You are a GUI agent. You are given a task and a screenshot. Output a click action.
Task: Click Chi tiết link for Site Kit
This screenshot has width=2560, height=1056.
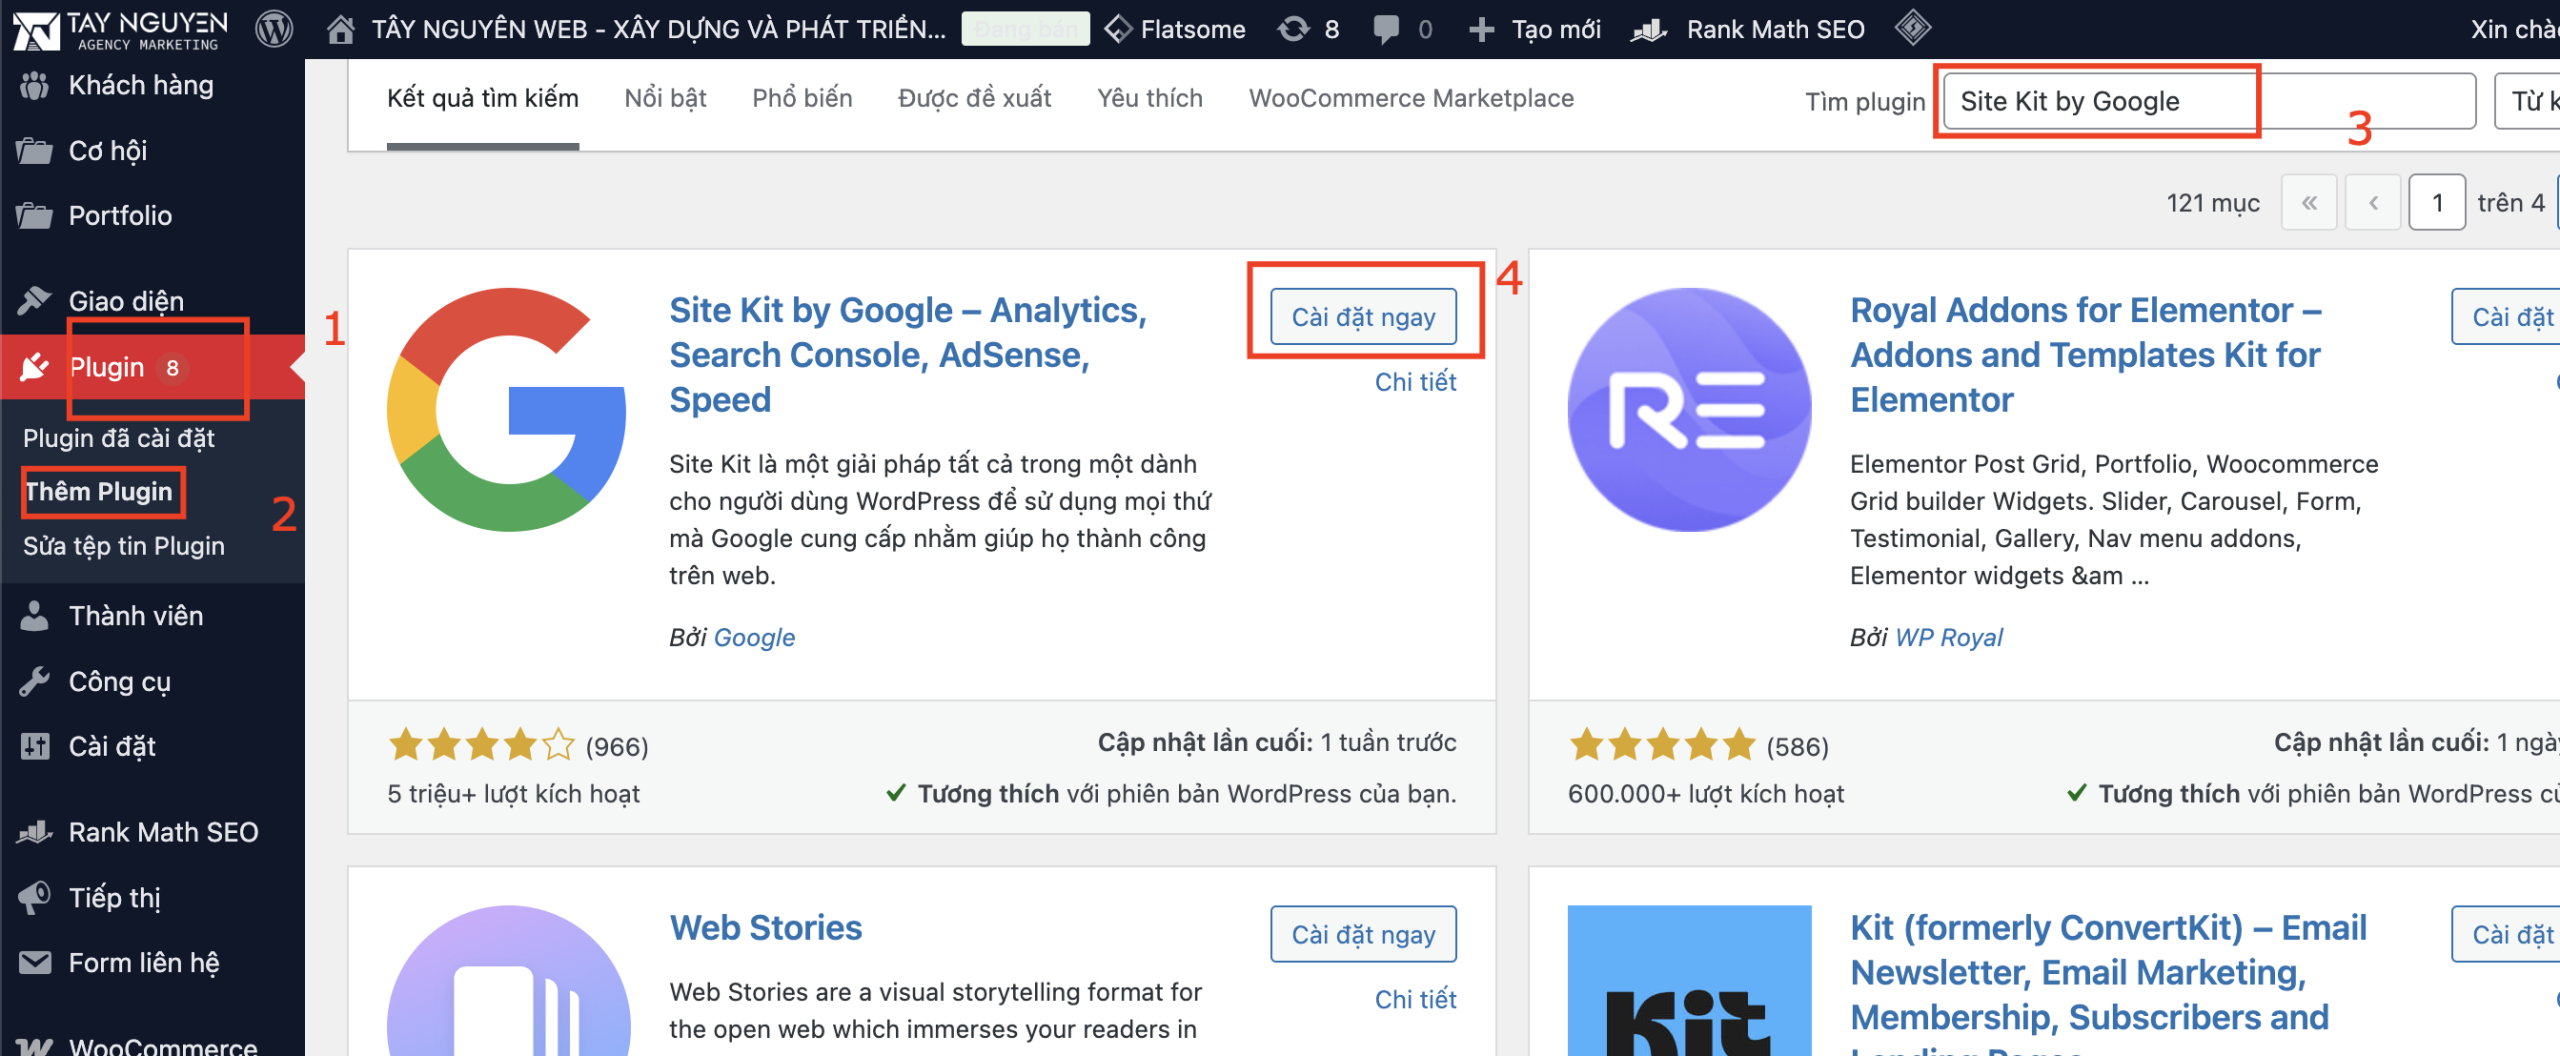tap(1415, 382)
